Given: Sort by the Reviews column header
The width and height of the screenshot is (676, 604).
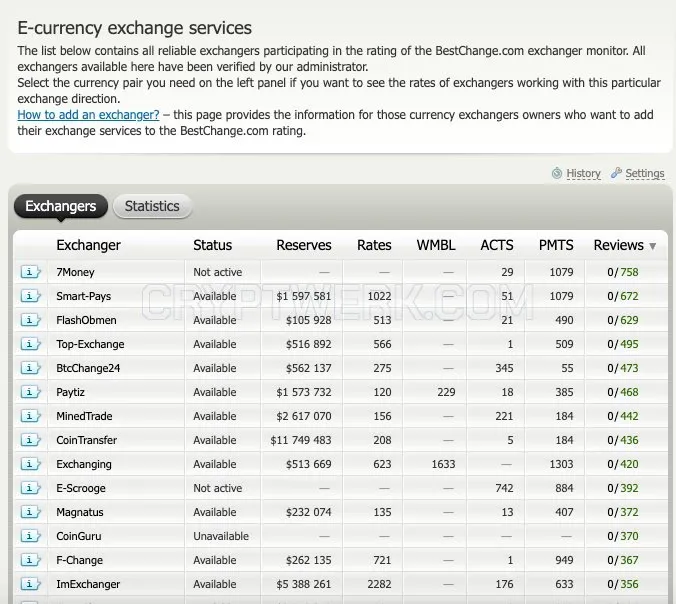Looking at the screenshot, I should [619, 245].
